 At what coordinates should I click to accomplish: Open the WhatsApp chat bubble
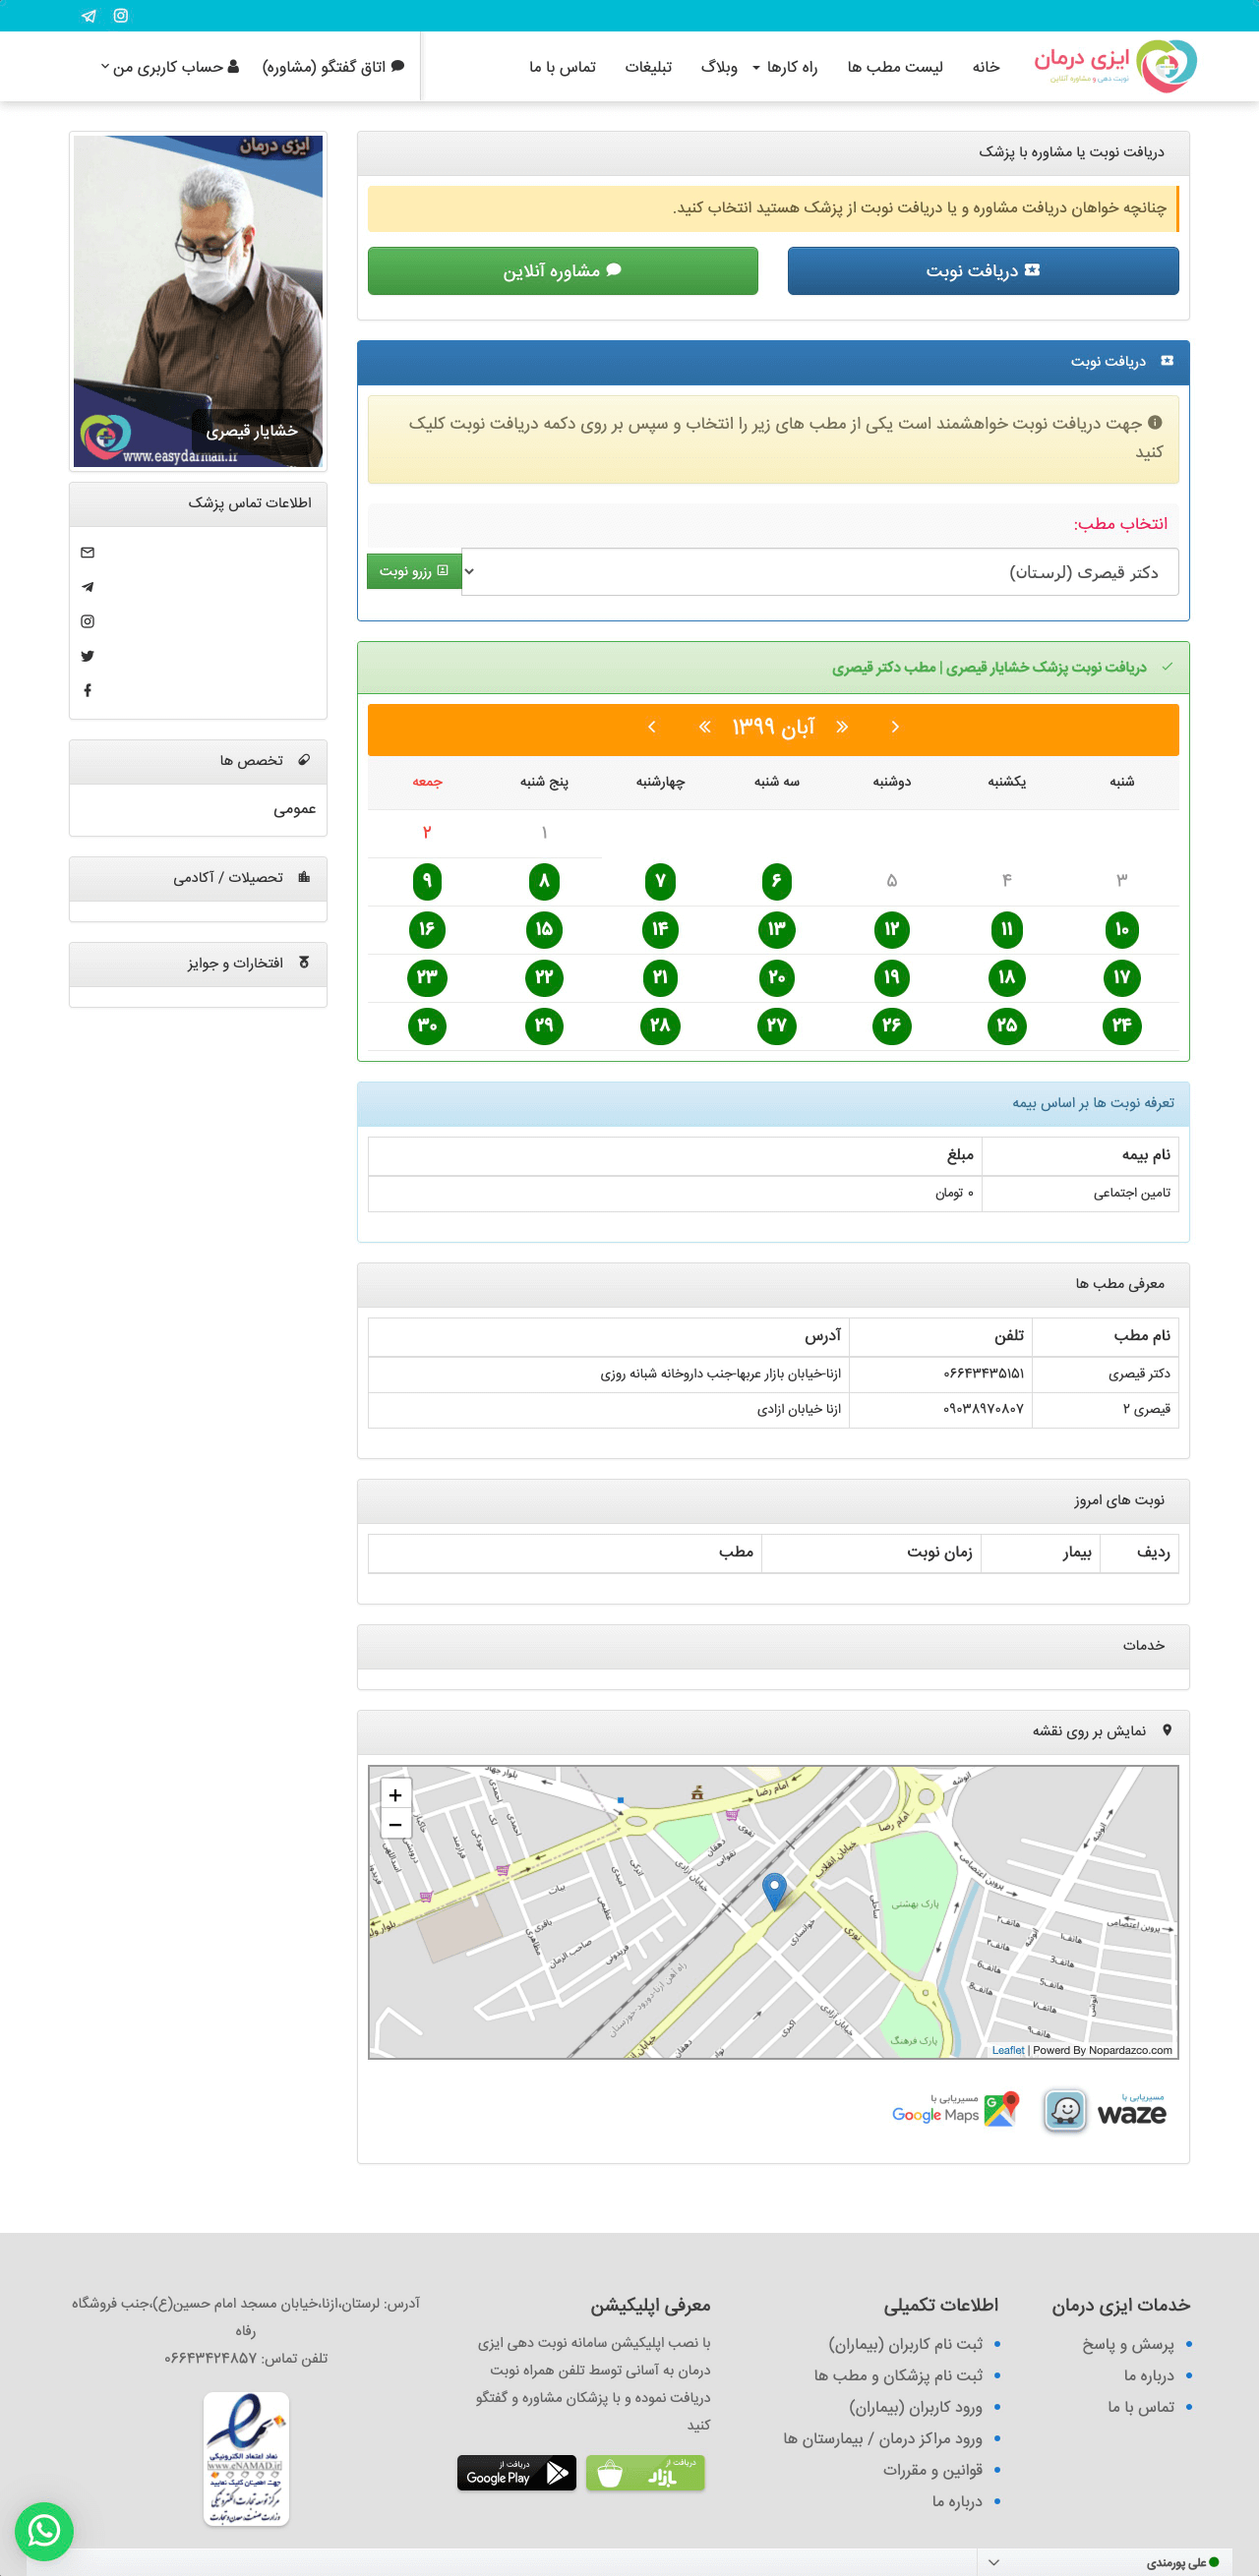(44, 2530)
